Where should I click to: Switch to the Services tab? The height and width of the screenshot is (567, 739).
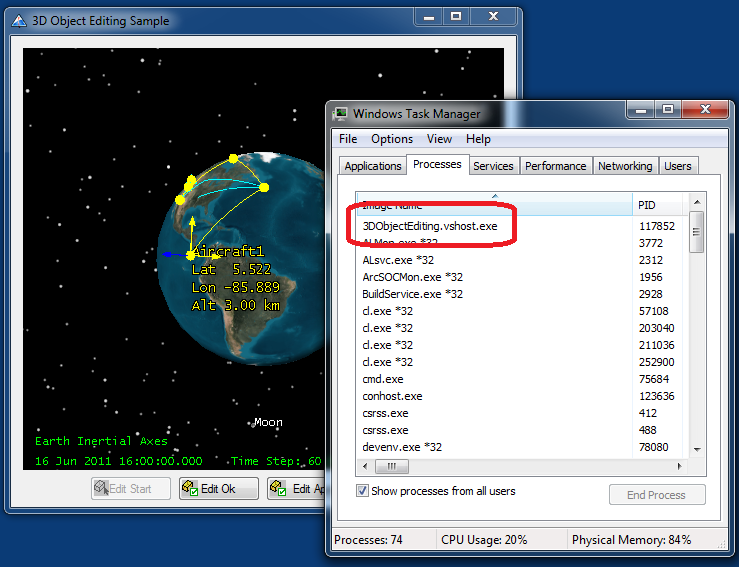click(493, 166)
